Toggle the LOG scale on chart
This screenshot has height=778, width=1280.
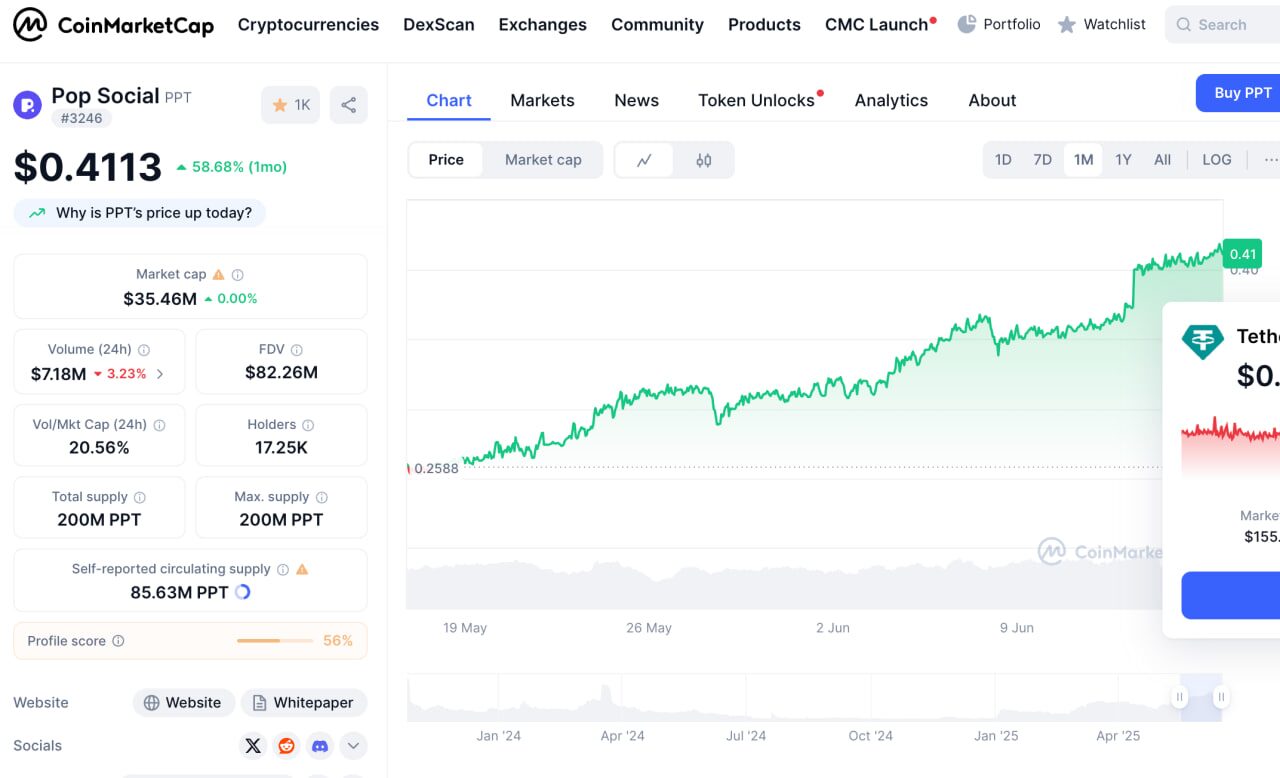point(1216,160)
